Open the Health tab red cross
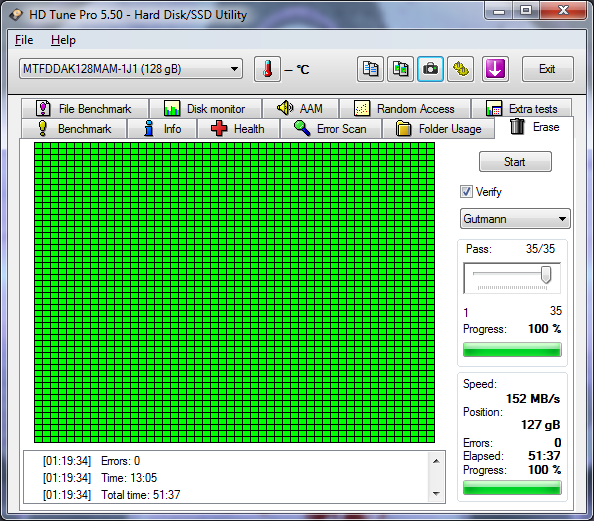The image size is (594, 521). click(238, 128)
